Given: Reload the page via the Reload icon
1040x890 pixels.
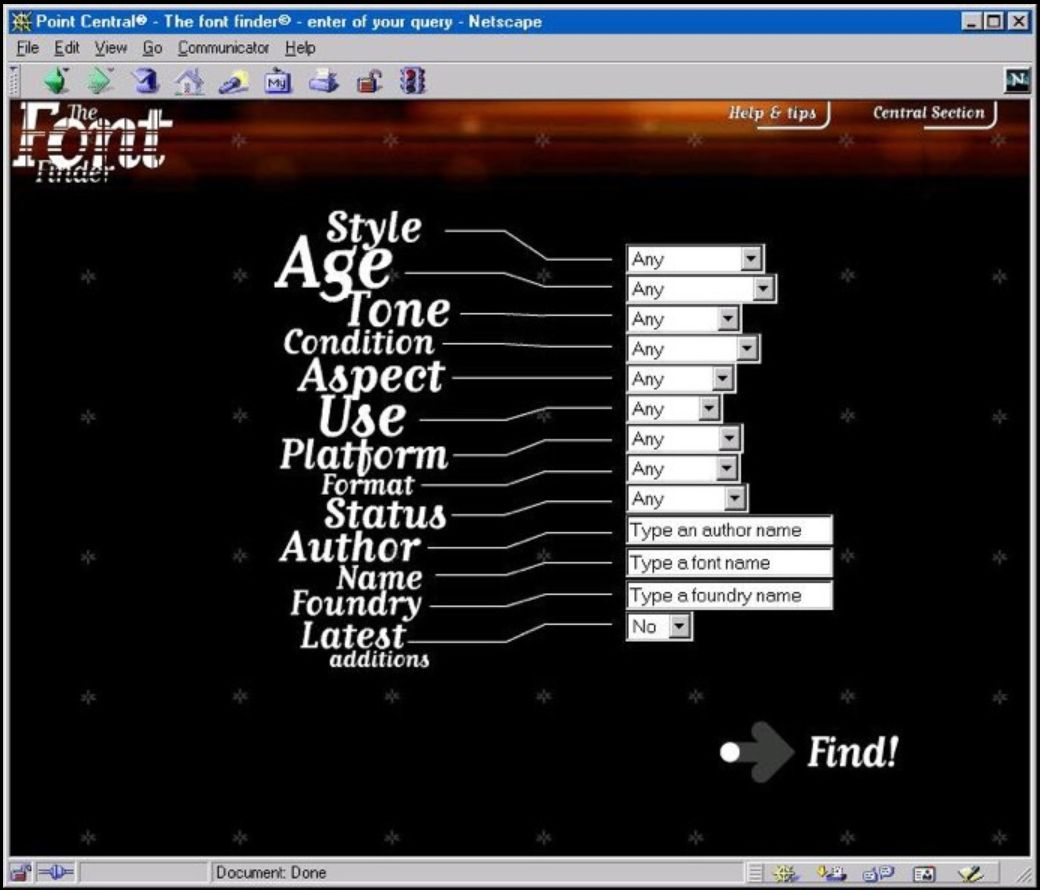Looking at the screenshot, I should tap(145, 81).
